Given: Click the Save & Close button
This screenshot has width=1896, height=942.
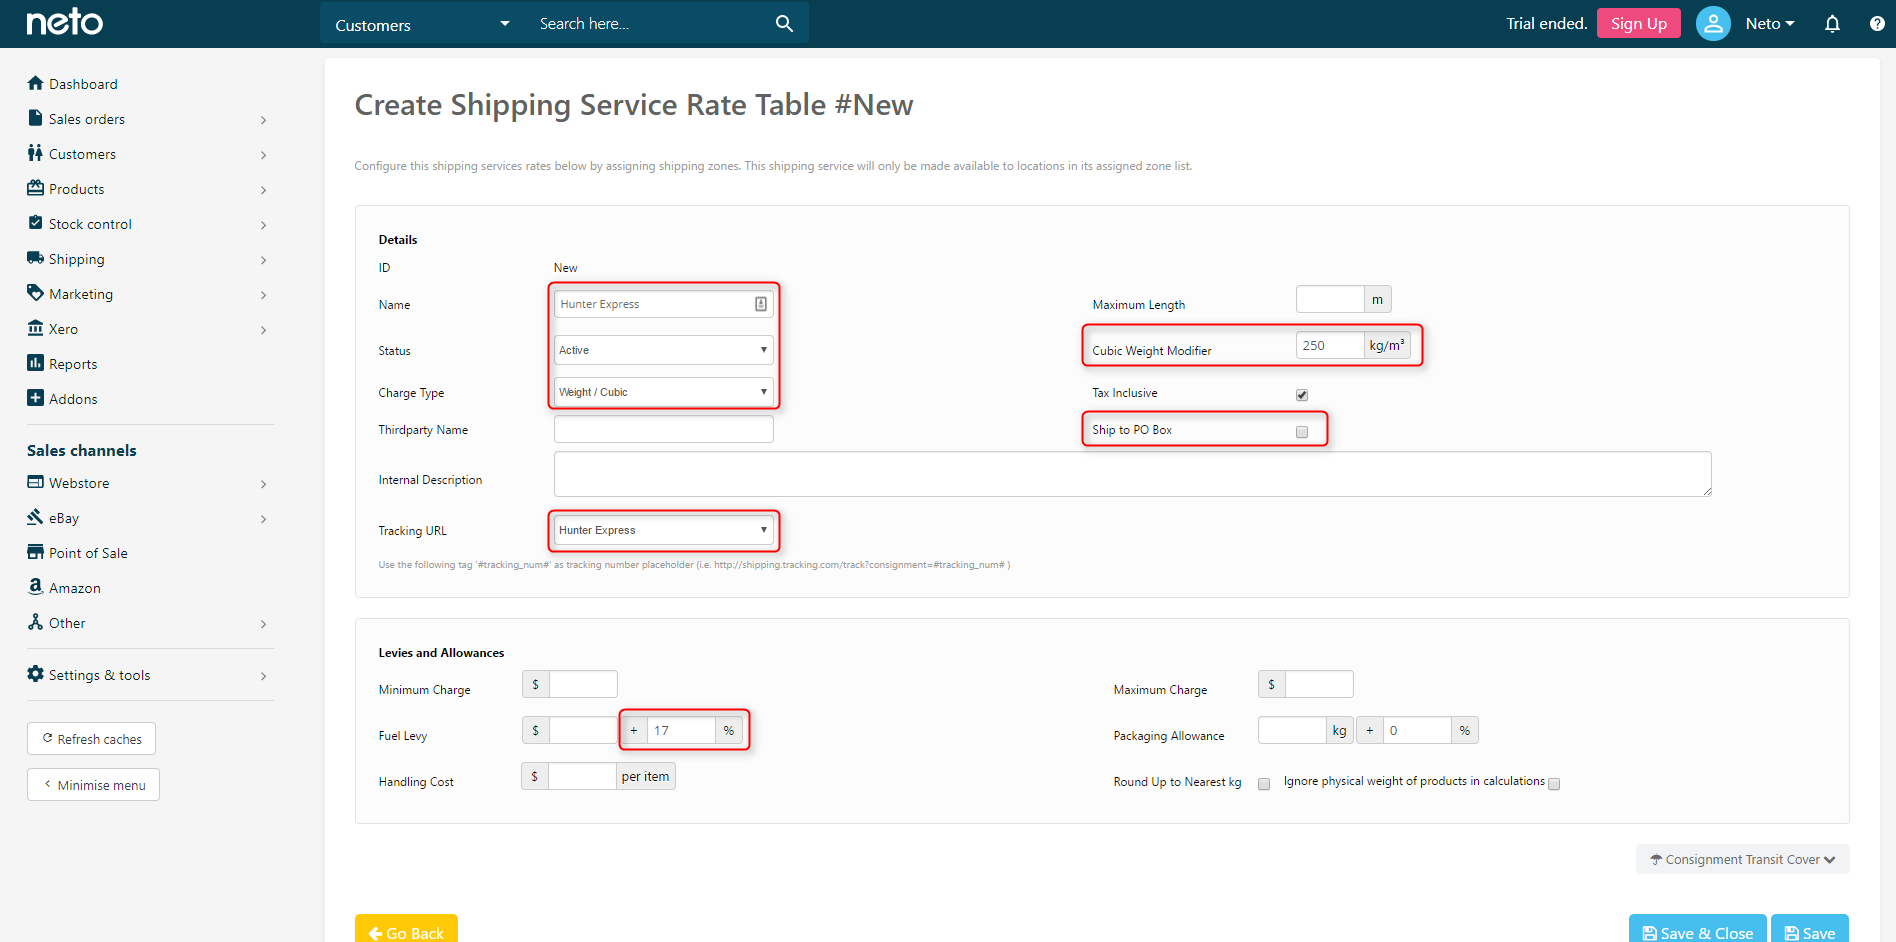Looking at the screenshot, I should 1698,930.
